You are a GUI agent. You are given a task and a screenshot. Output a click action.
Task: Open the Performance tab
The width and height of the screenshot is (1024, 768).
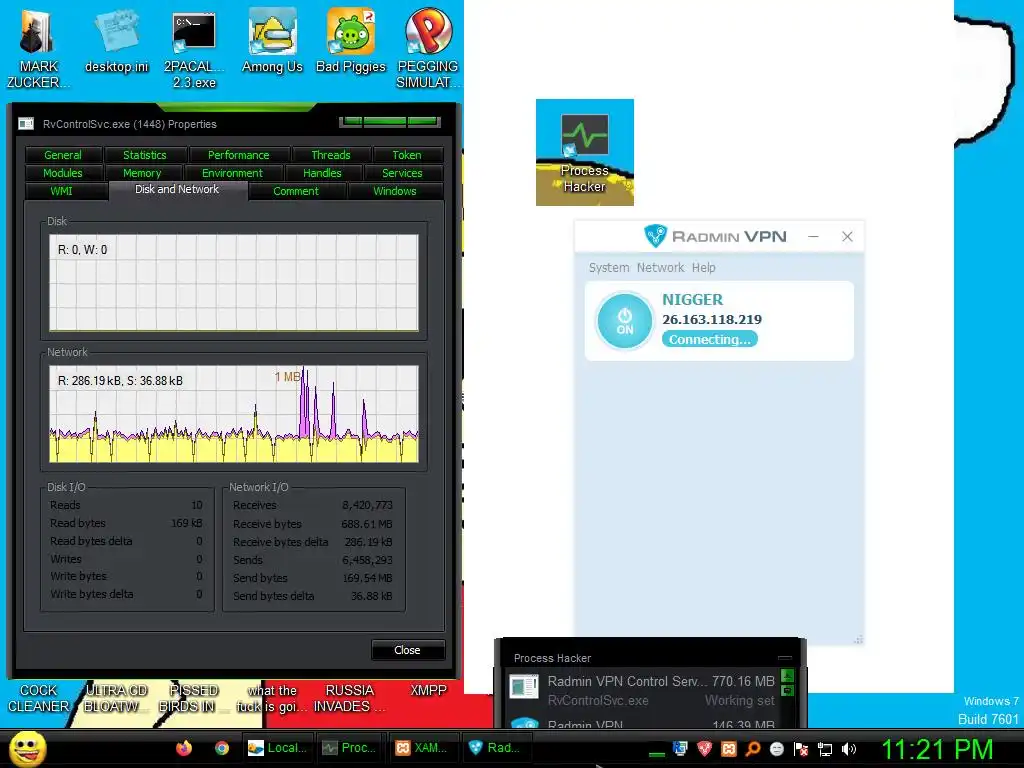[x=238, y=155]
